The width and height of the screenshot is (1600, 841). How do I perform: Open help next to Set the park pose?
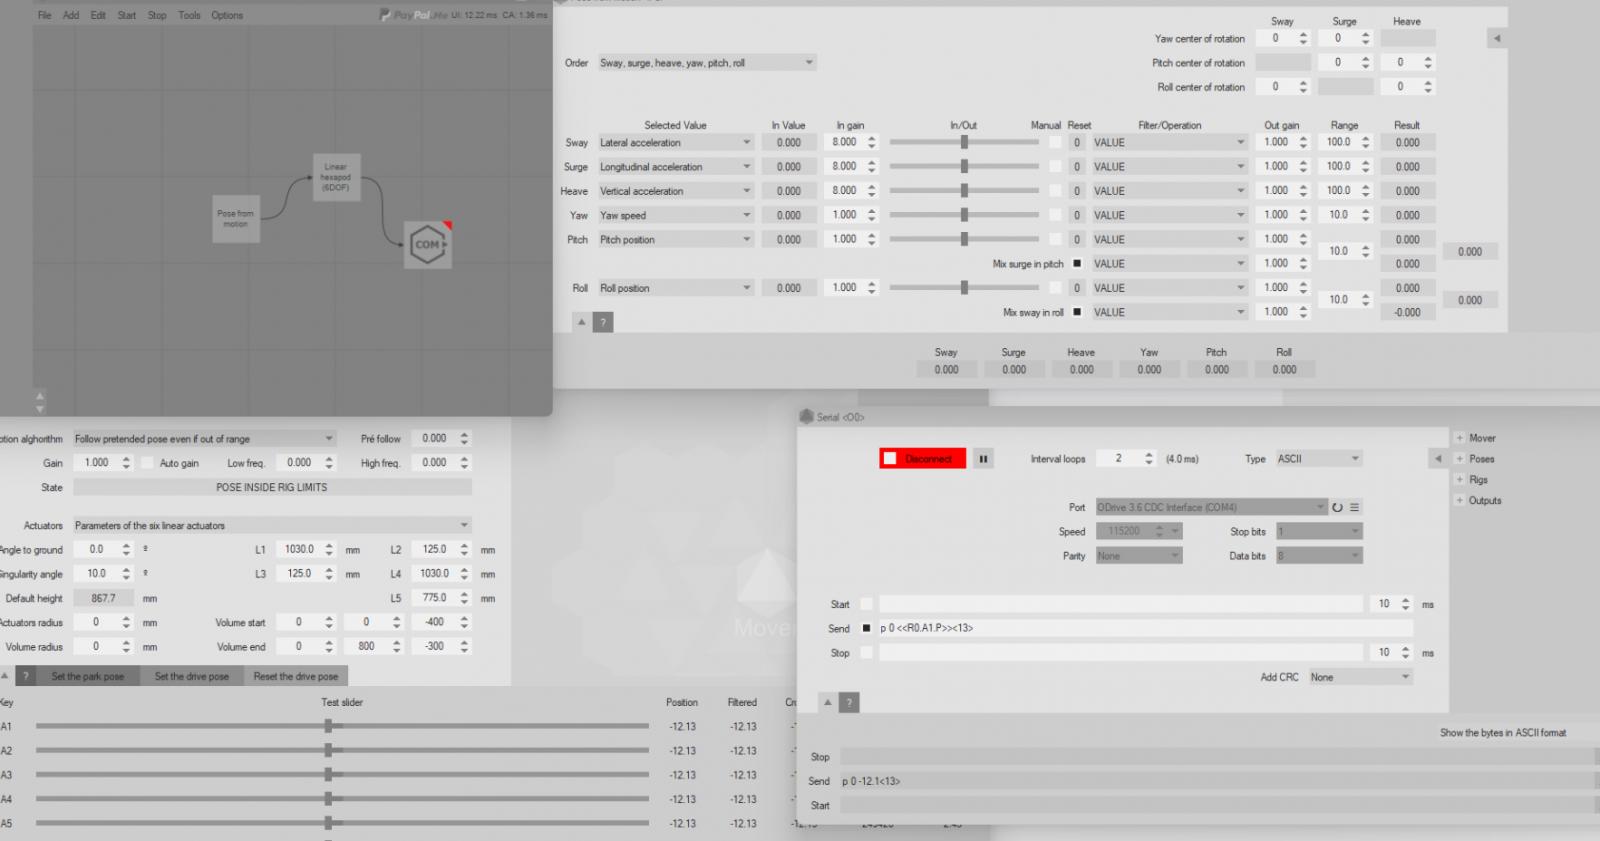[x=26, y=676]
